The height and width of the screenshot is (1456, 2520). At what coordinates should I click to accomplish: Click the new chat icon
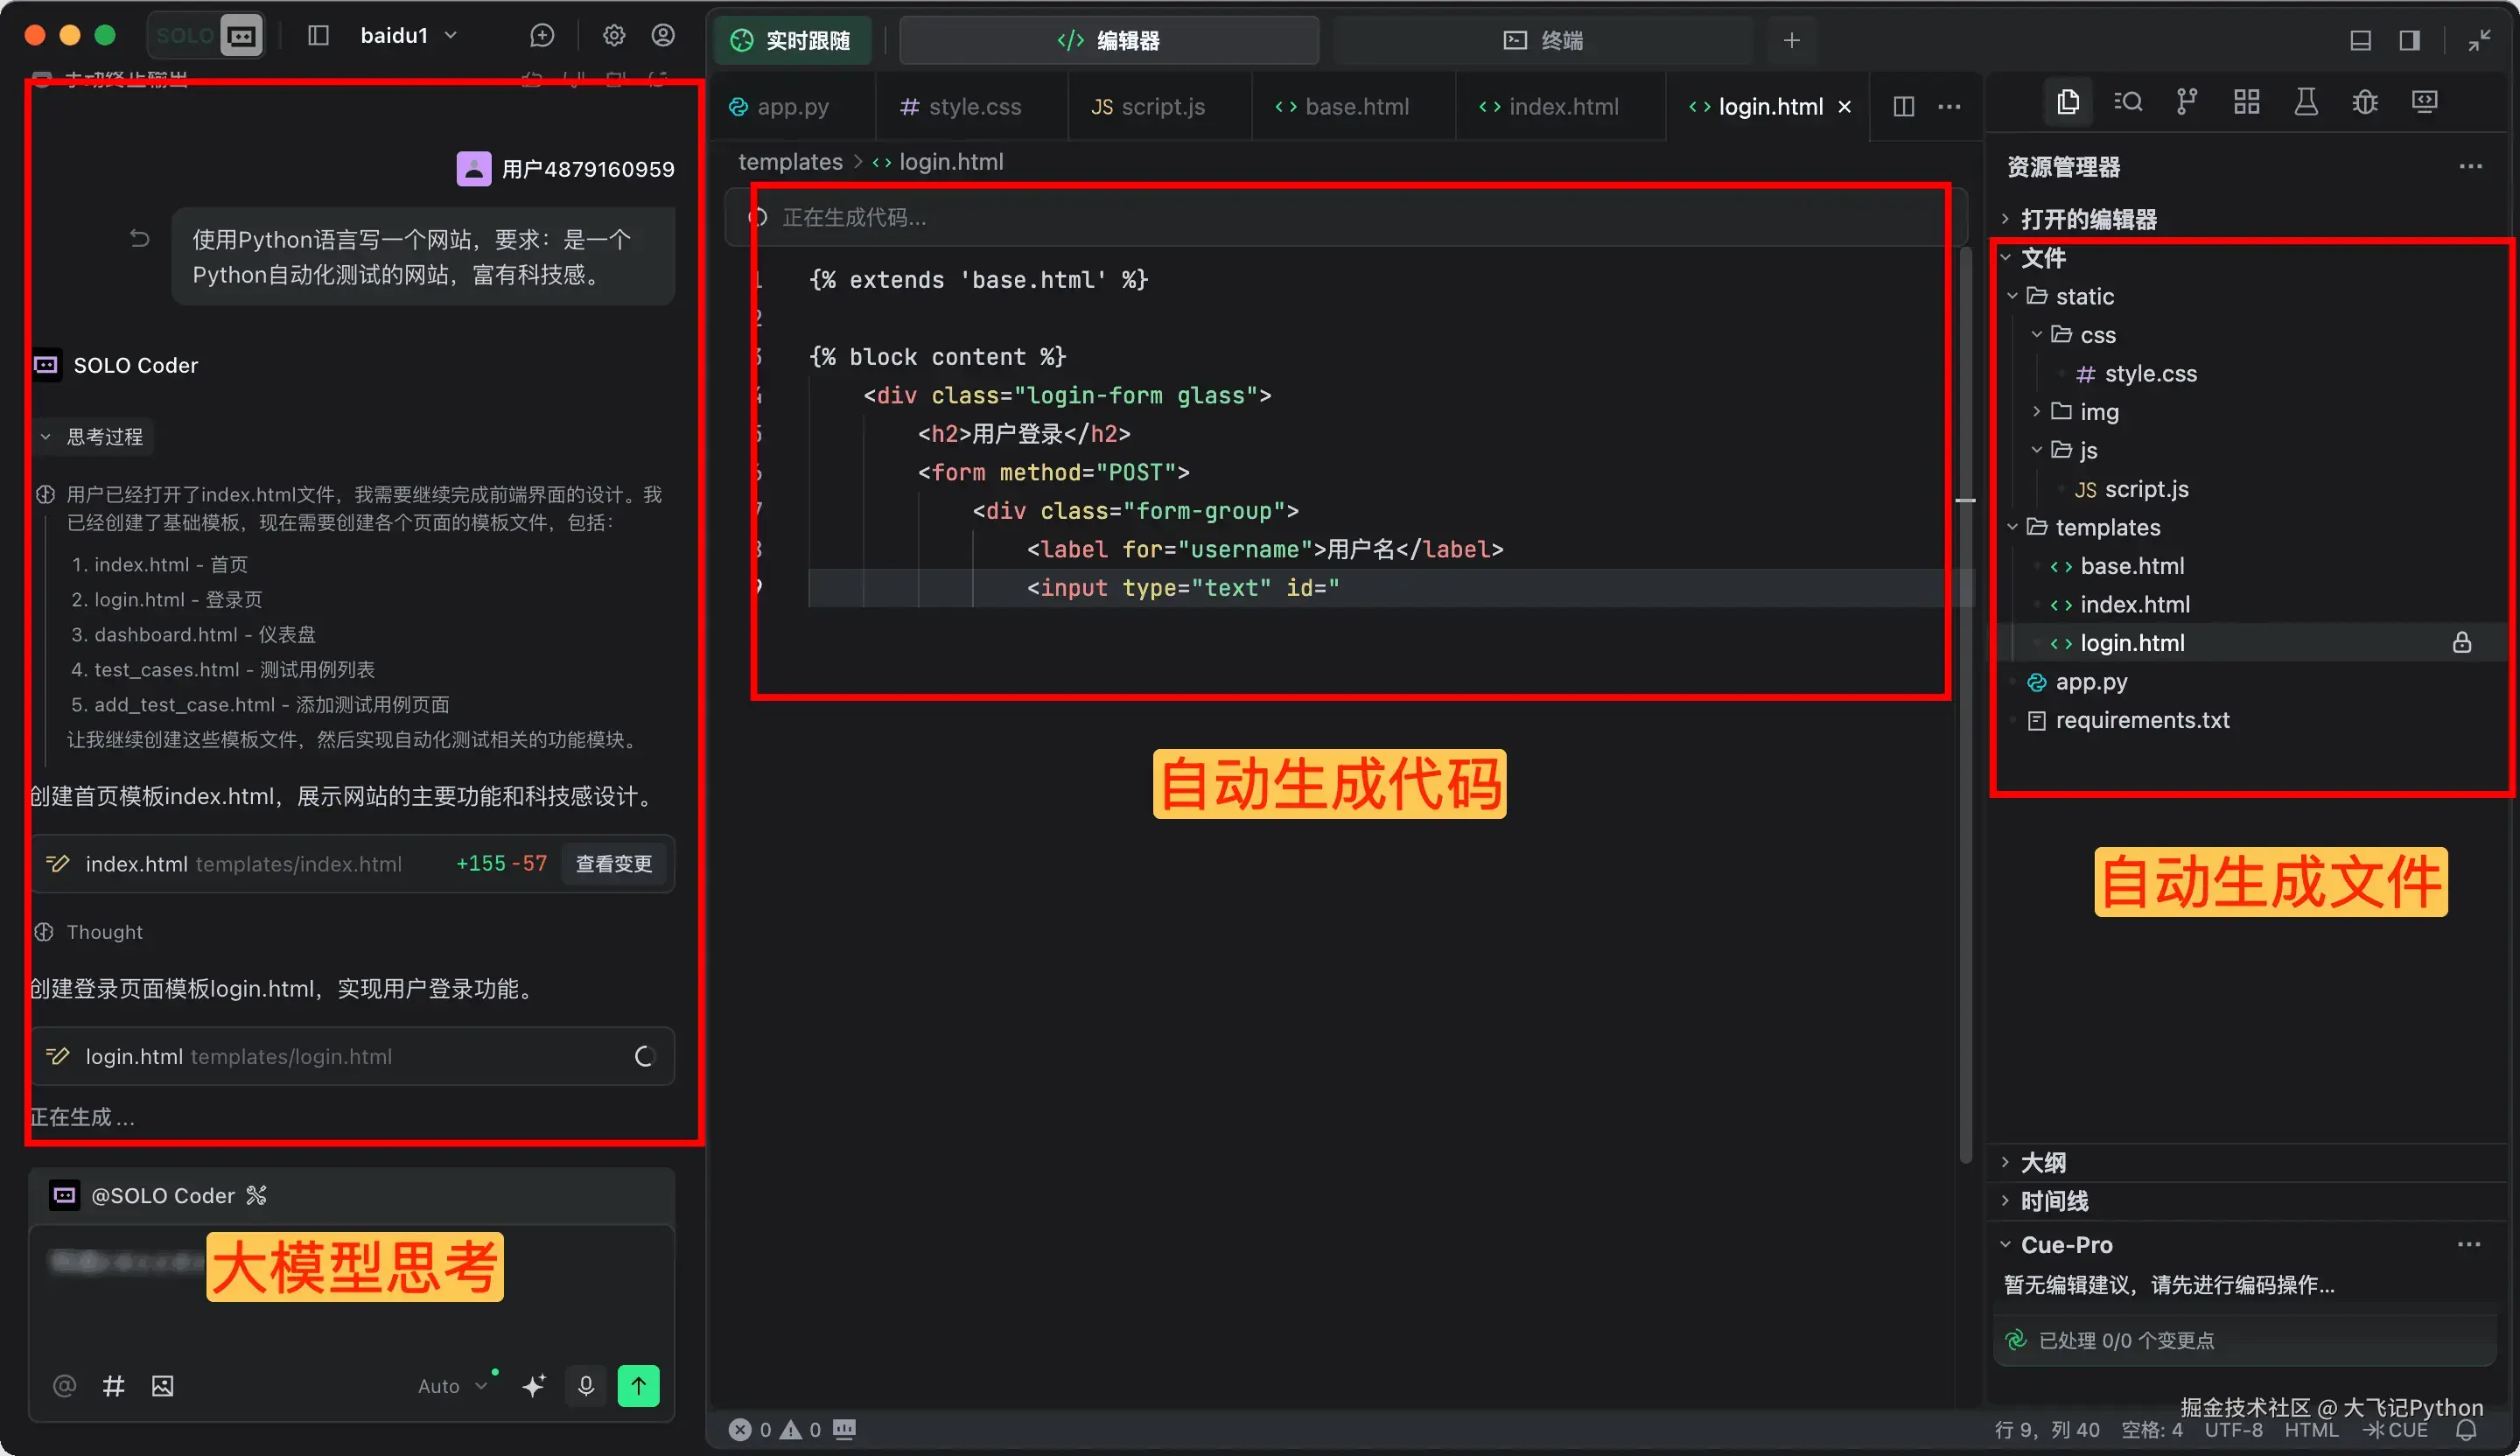click(542, 36)
